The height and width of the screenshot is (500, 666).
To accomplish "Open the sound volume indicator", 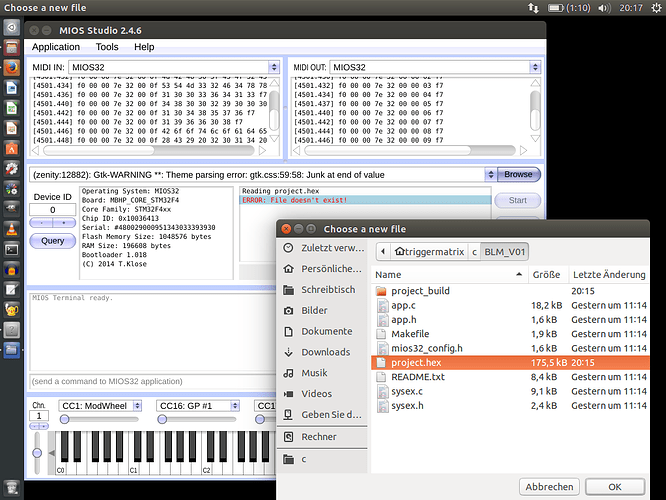I will tap(604, 8).
